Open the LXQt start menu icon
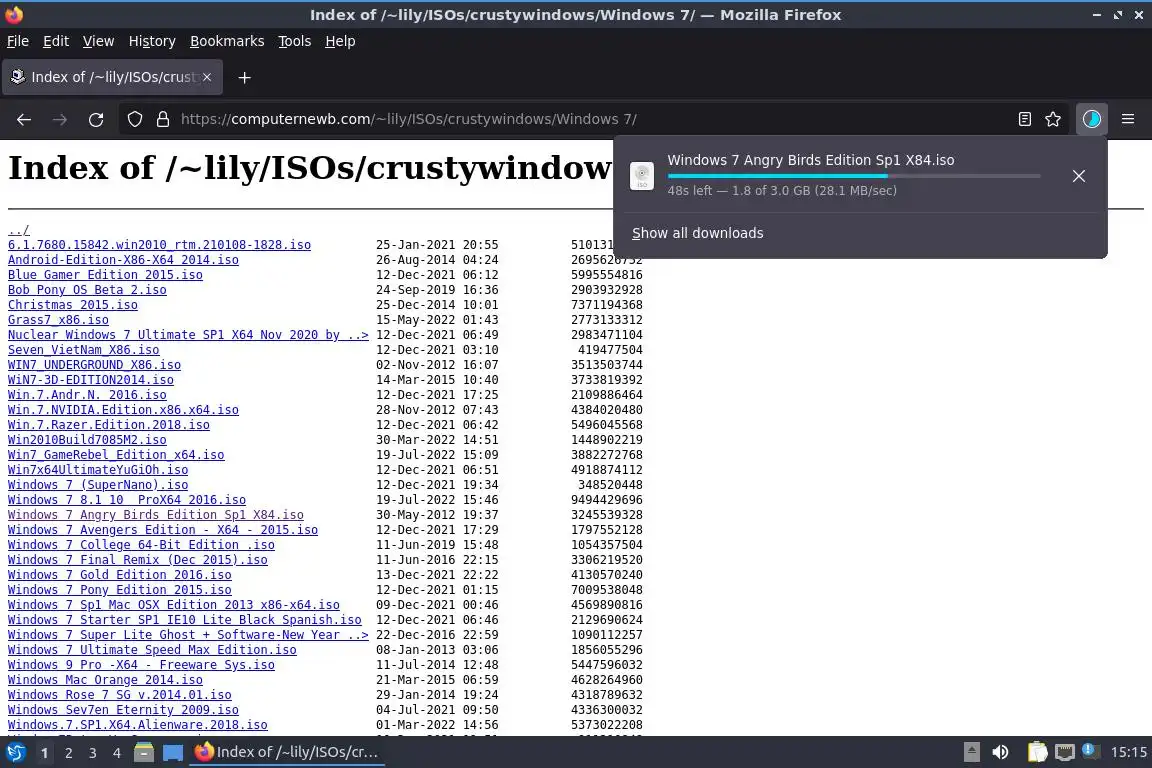1152x768 pixels. pos(15,752)
